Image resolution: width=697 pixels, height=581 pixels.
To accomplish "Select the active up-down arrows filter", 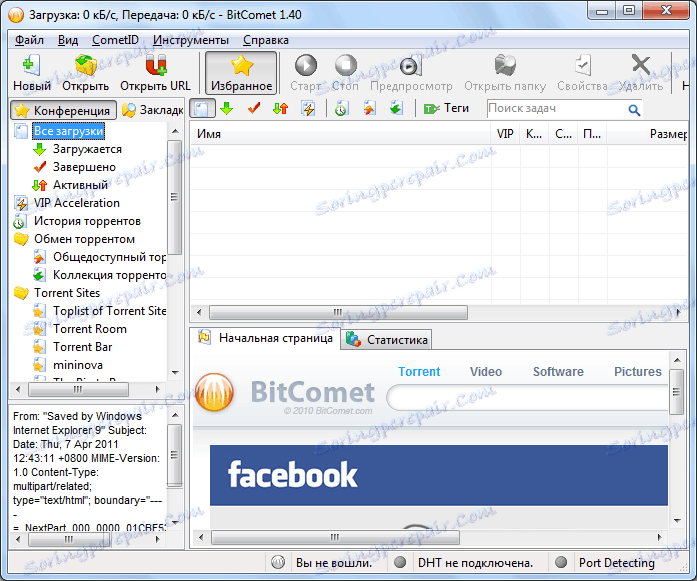I will [280, 108].
